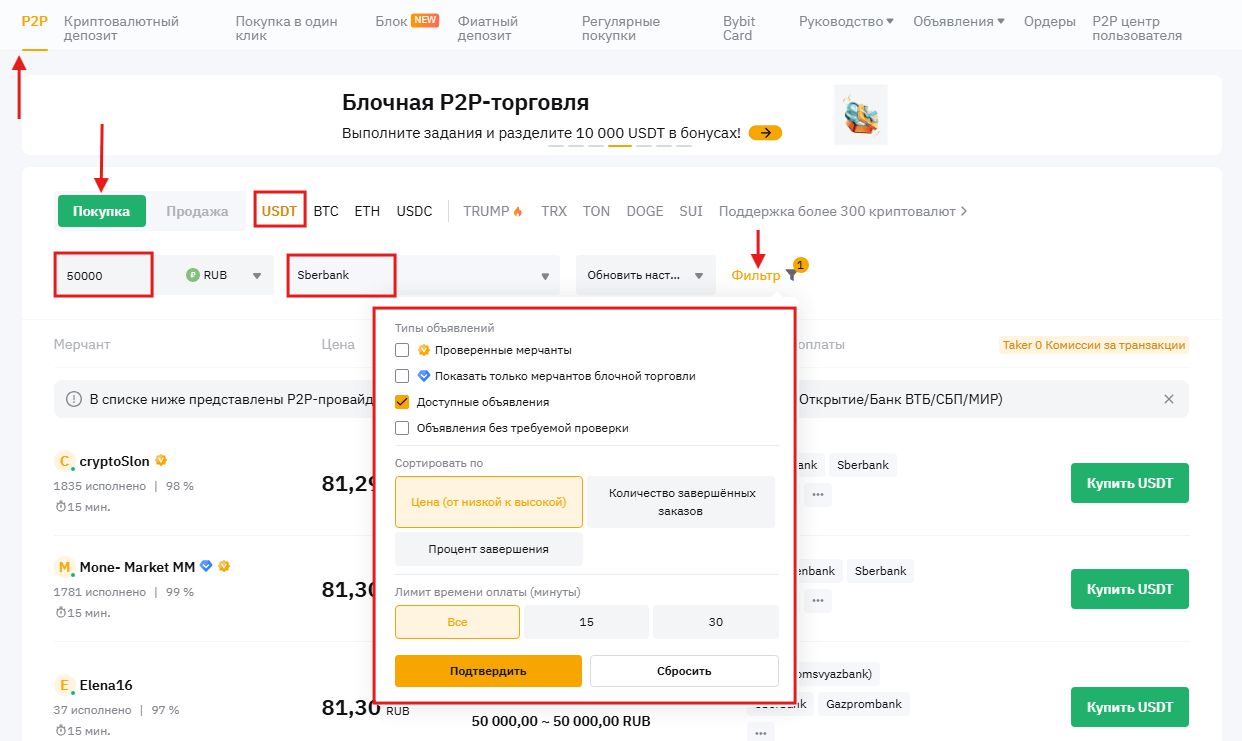Open the Sberbank payment method dropdown
Image resolution: width=1242 pixels, height=741 pixels.
point(544,276)
